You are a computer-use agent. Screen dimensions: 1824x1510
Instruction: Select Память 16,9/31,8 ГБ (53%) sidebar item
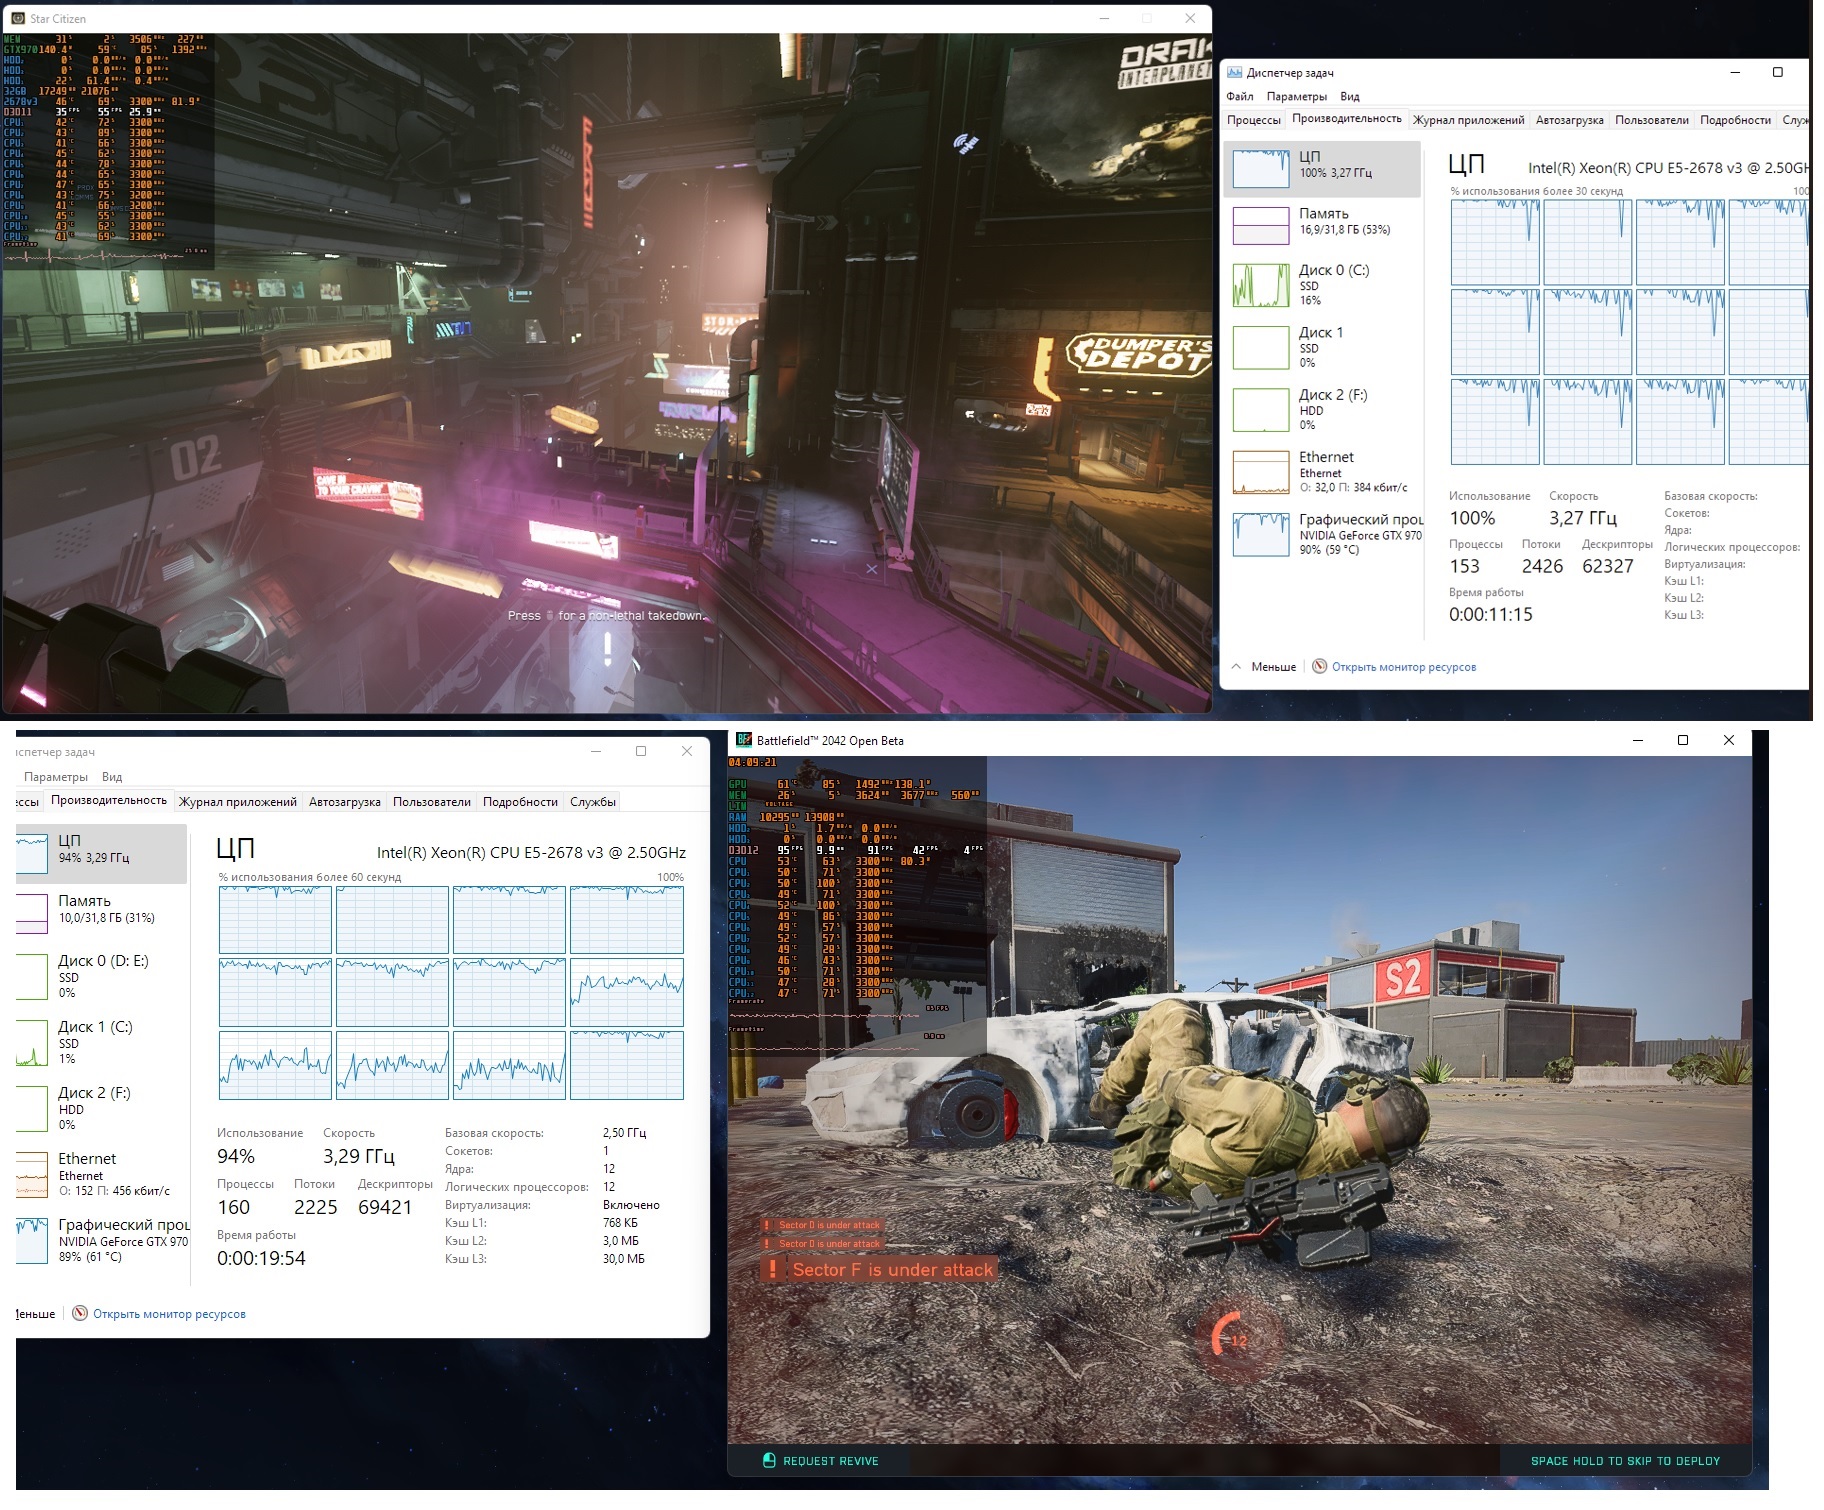click(x=1322, y=224)
